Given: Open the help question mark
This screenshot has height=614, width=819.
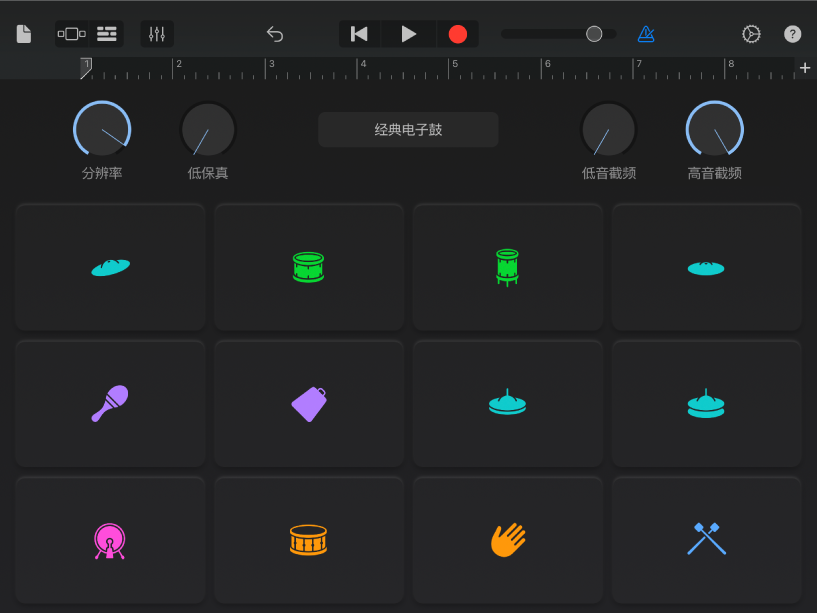Looking at the screenshot, I should coord(792,34).
